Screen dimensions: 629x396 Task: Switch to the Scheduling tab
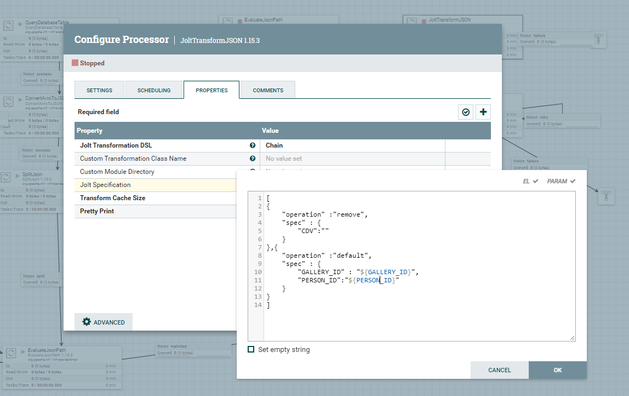coord(154,90)
